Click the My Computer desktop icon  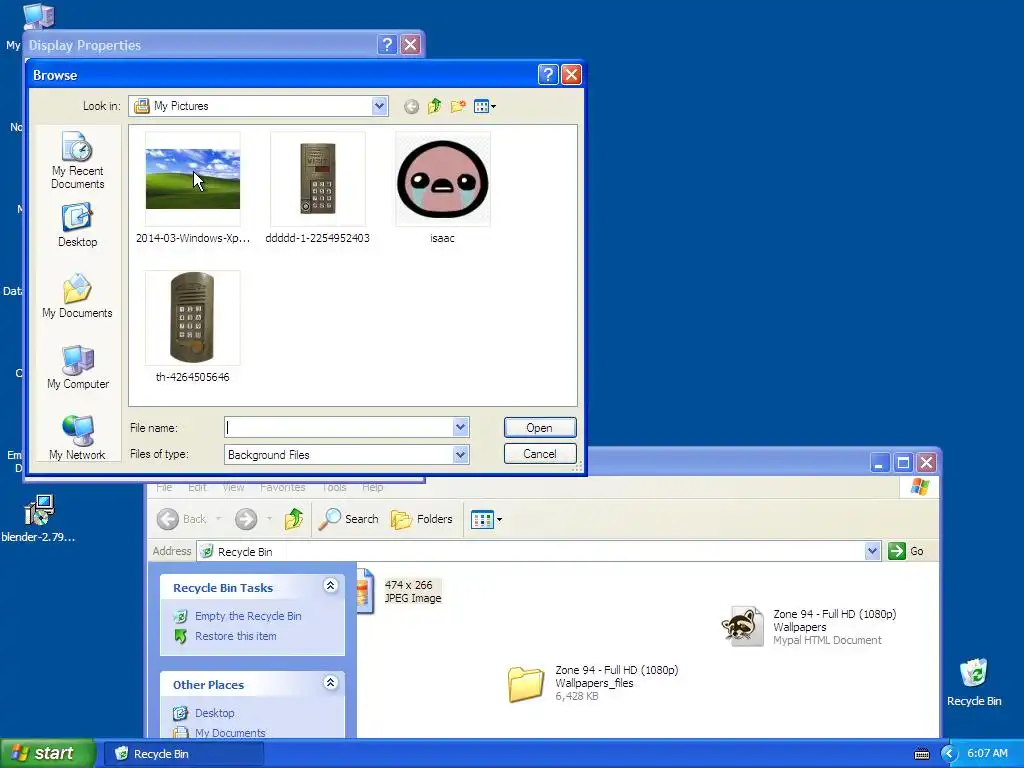(38, 16)
